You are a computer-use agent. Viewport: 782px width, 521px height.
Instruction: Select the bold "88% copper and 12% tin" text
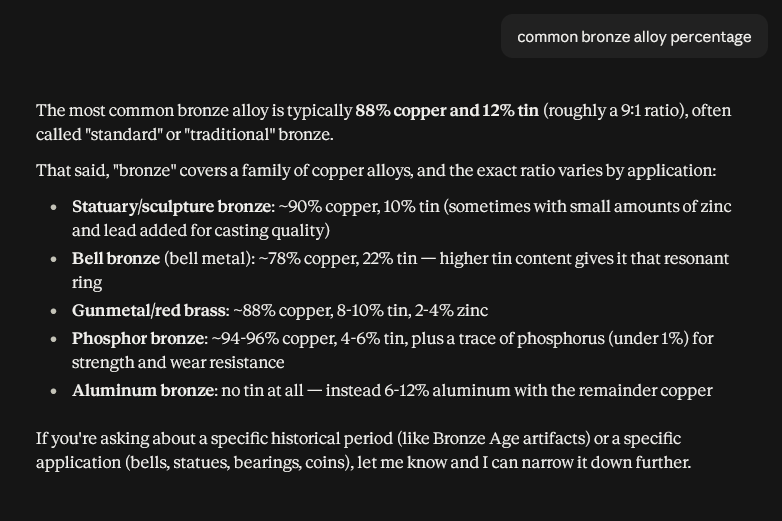click(x=447, y=110)
